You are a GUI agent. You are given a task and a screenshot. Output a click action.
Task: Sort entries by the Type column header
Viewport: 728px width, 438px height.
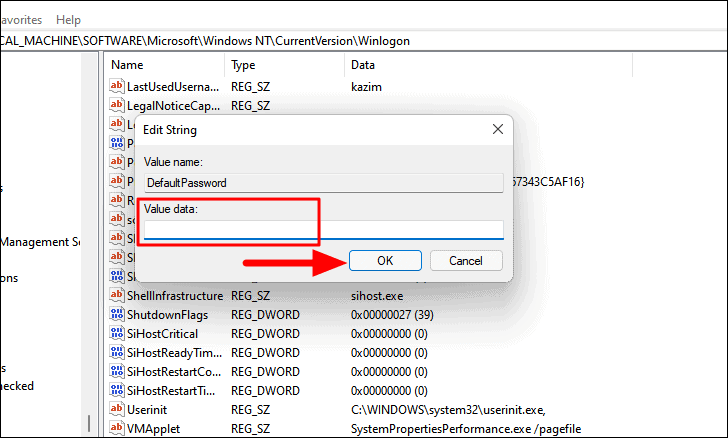tap(285, 65)
